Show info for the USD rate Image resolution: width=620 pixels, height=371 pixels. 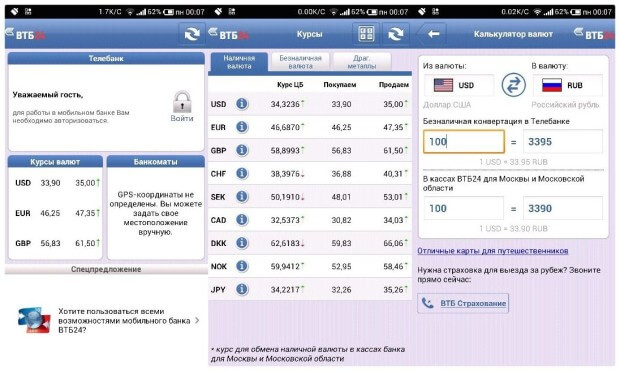pos(242,104)
